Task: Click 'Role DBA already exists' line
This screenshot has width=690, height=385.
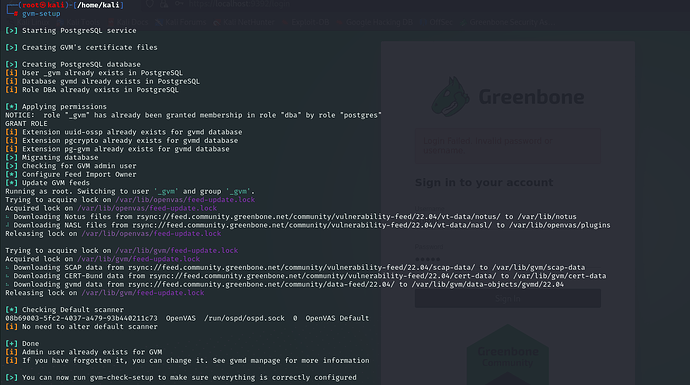Action: [x=92, y=90]
